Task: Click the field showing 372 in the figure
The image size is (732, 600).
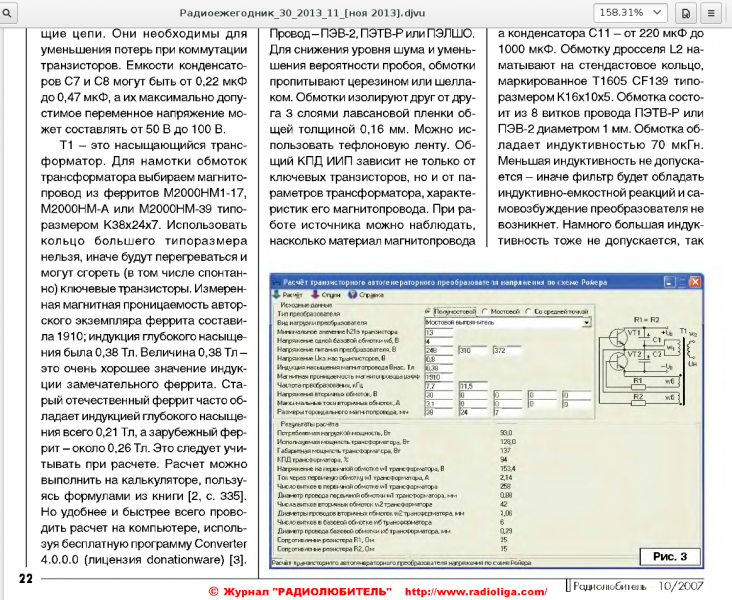Action: click(507, 350)
